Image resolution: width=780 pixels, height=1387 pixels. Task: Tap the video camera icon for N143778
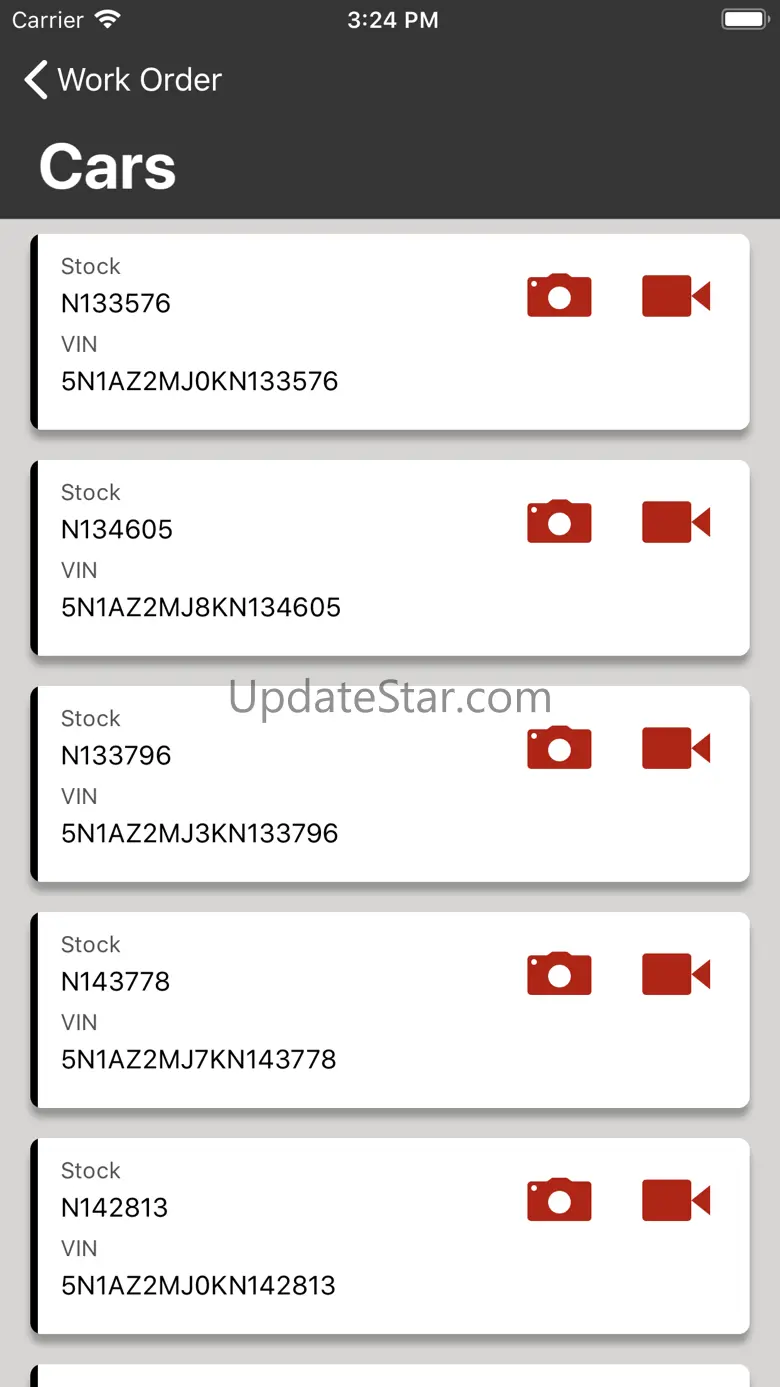pos(676,974)
